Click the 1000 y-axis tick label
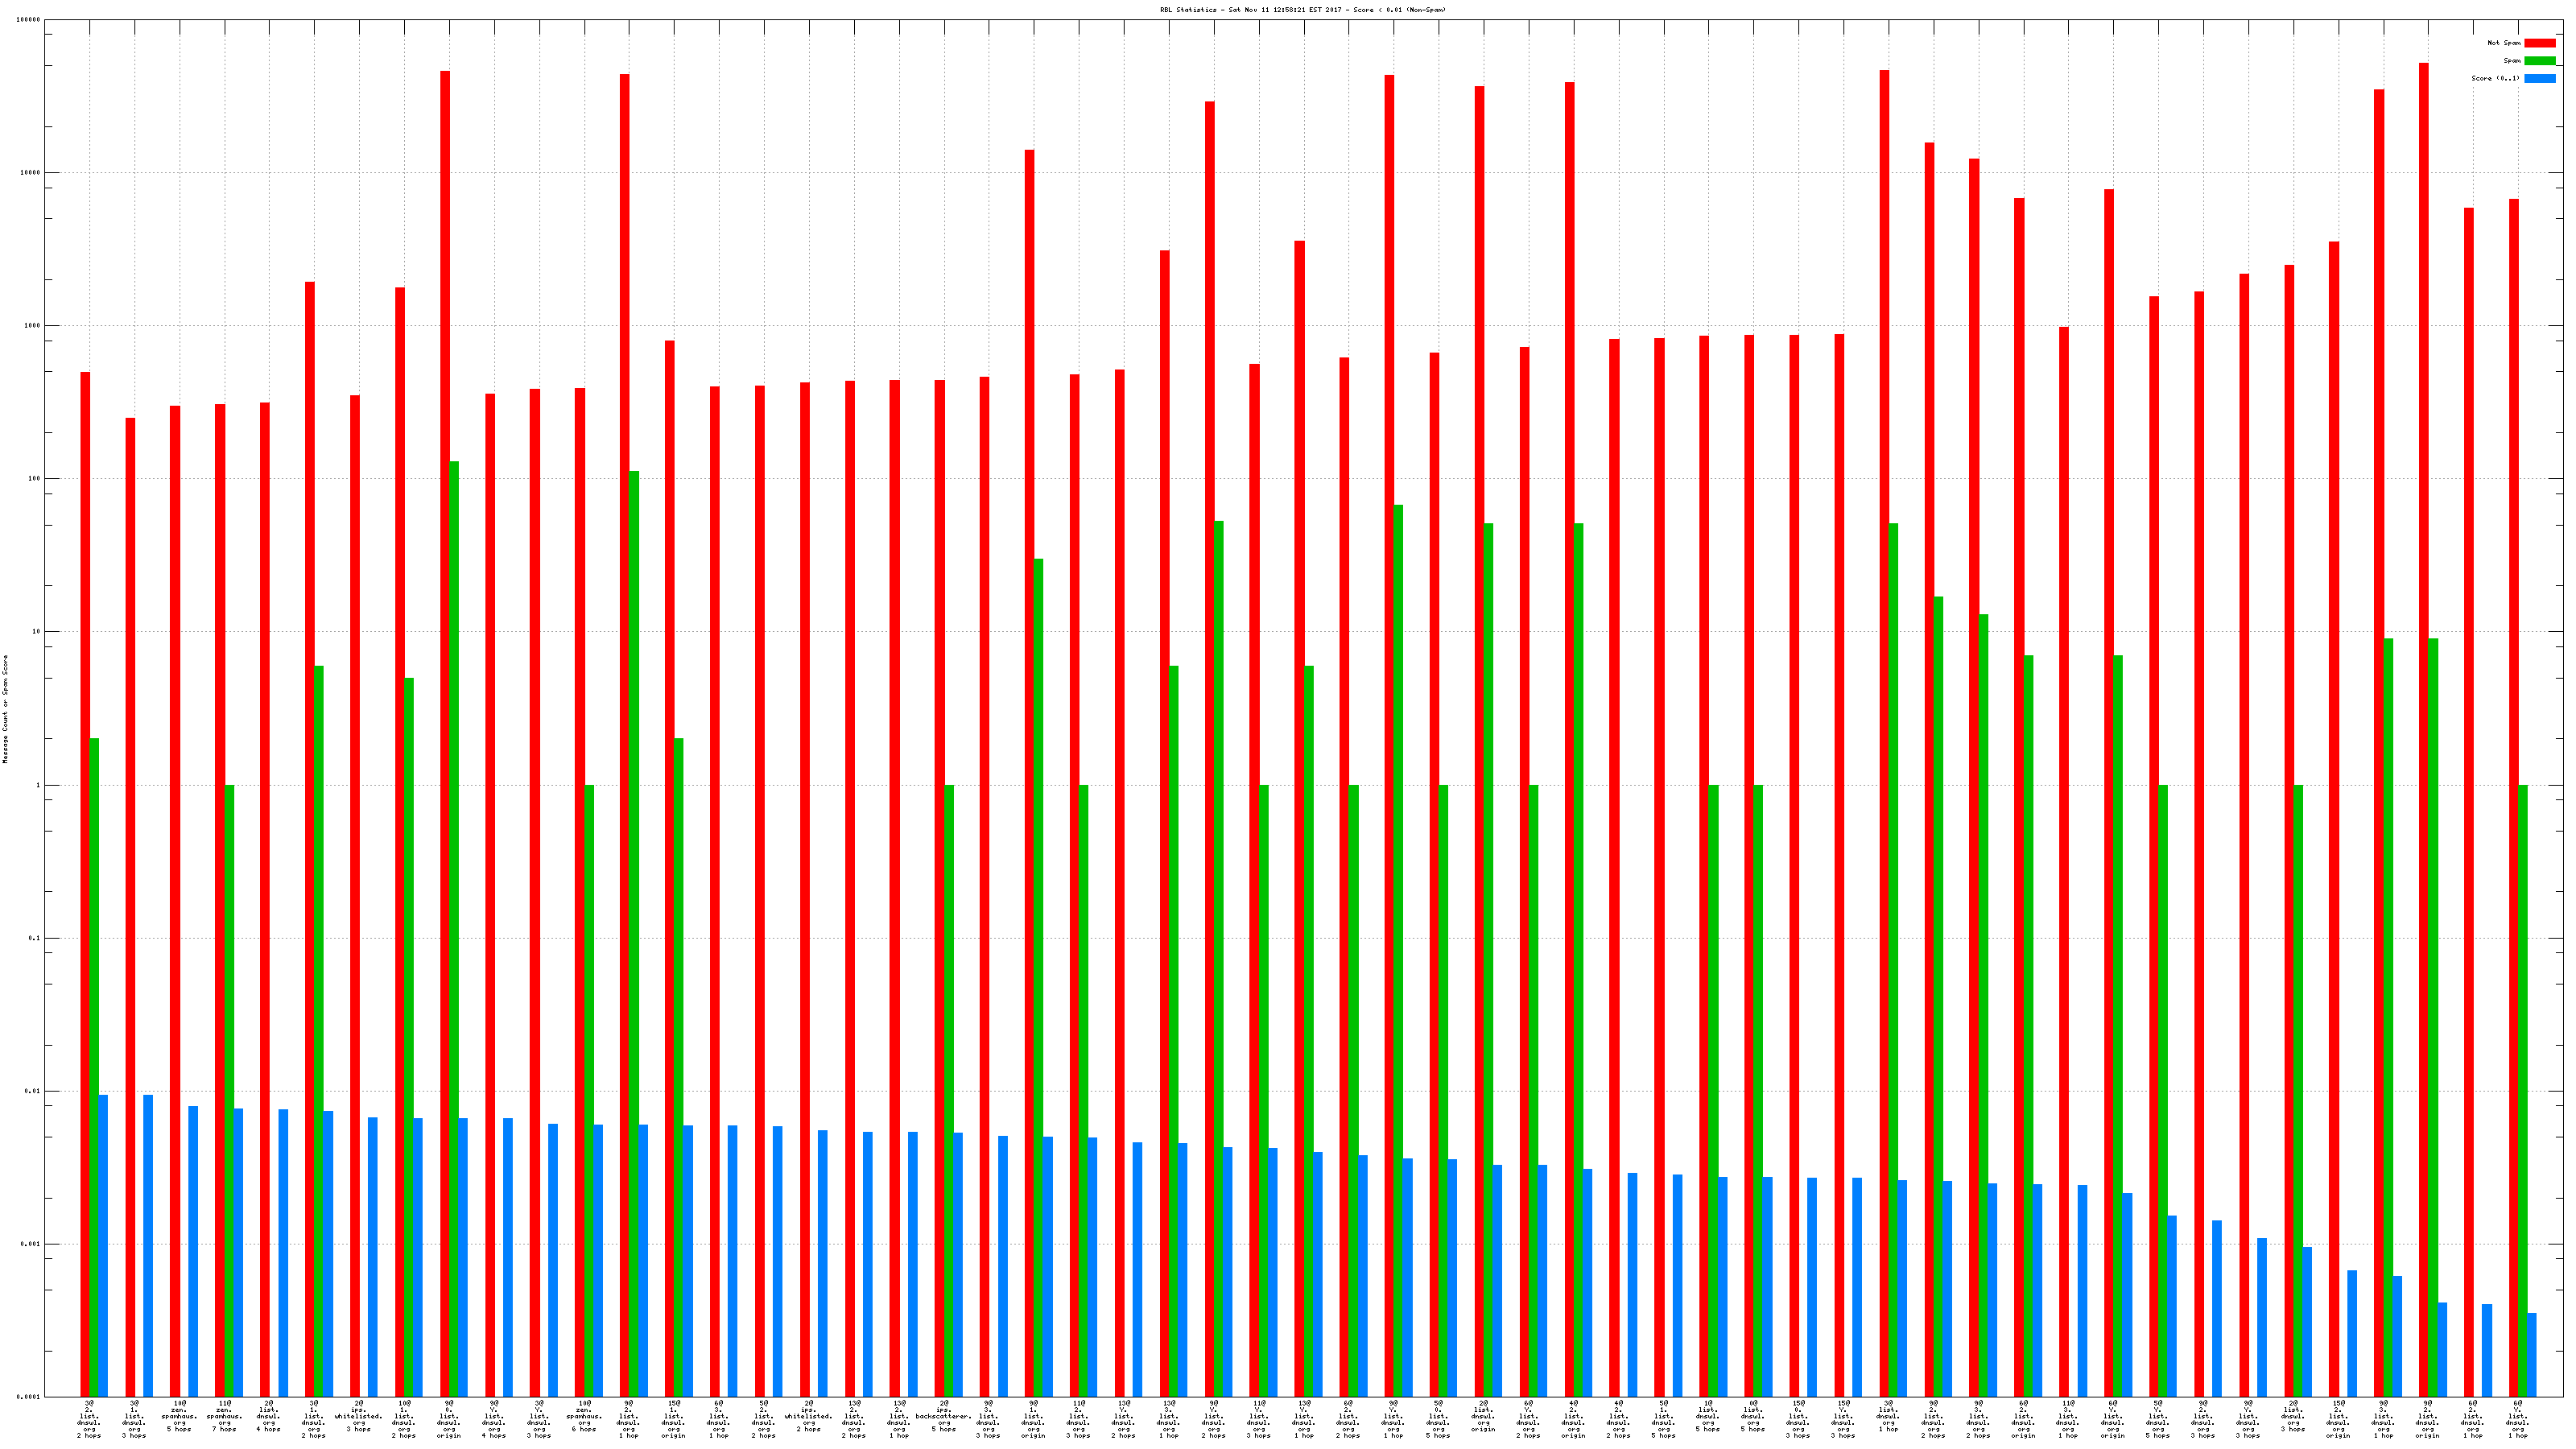 tap(32, 326)
